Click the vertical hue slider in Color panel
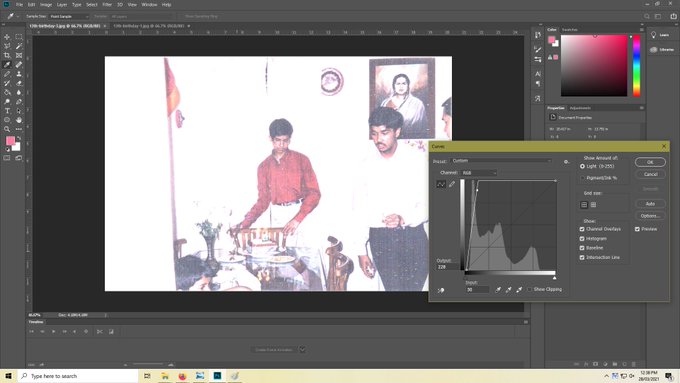Image resolution: width=680 pixels, height=383 pixels. coord(636,65)
